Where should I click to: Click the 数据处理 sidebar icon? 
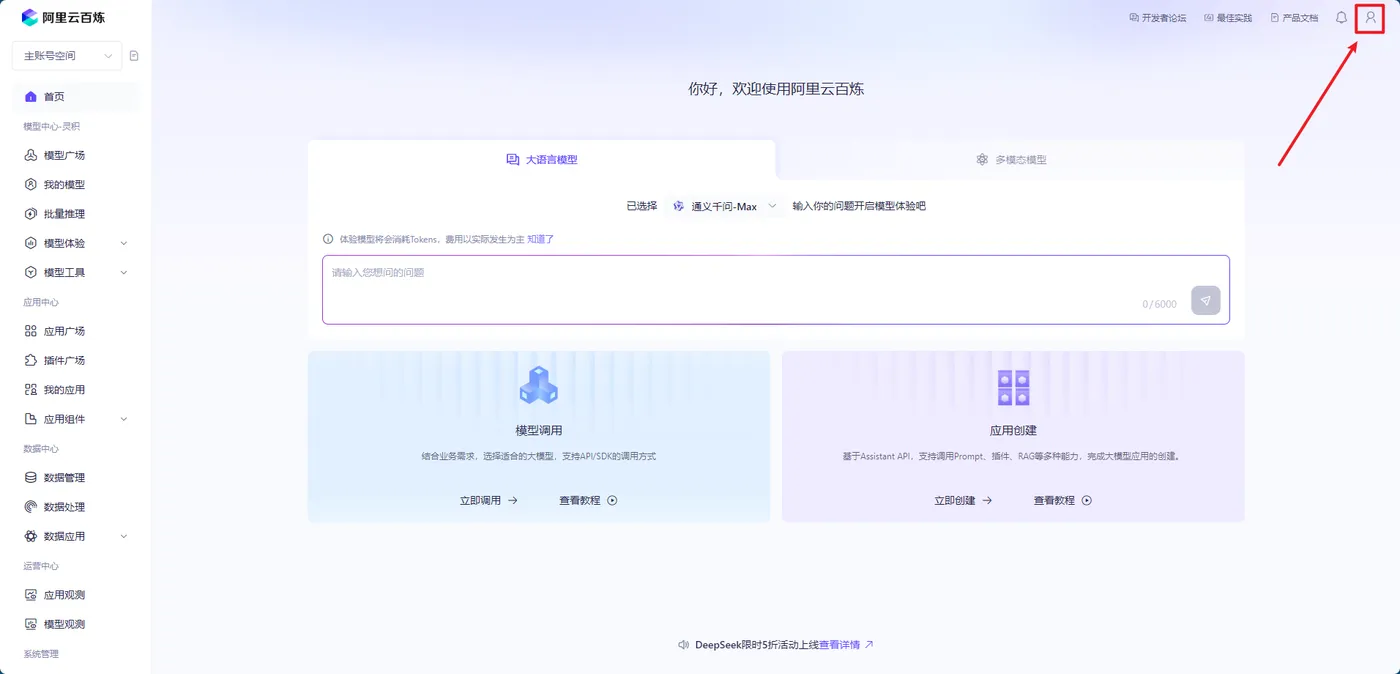pyautogui.click(x=30, y=507)
